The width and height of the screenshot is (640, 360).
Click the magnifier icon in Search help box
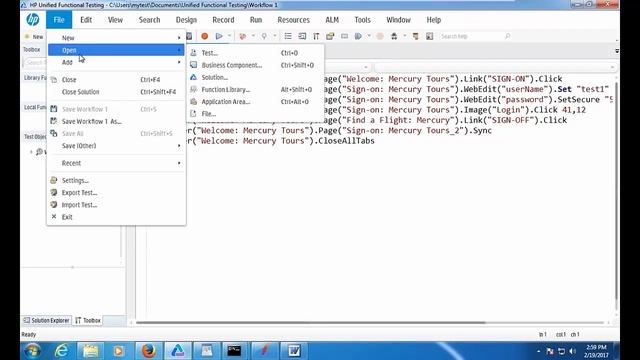click(x=507, y=36)
